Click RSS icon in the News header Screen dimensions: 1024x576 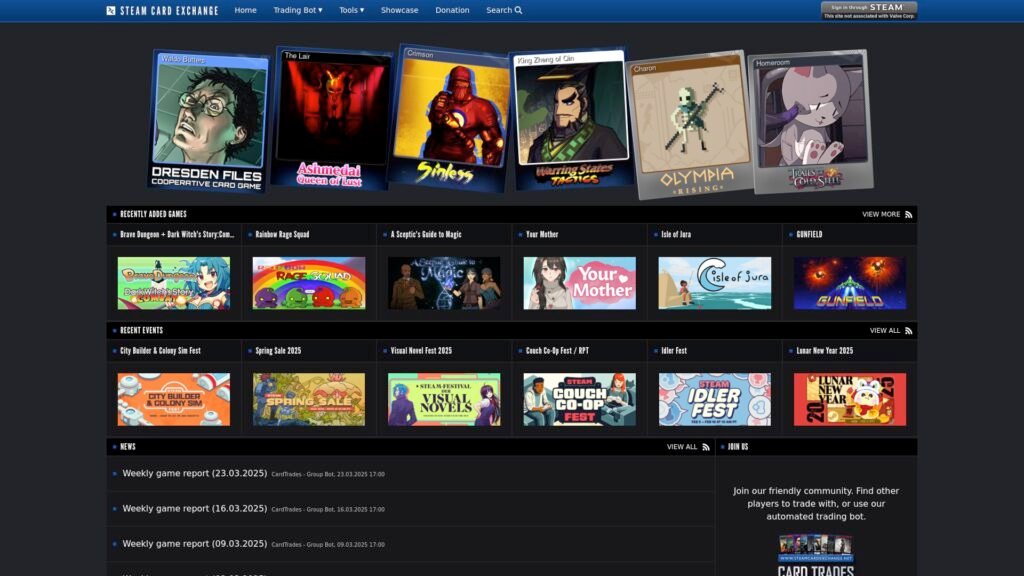pos(706,447)
